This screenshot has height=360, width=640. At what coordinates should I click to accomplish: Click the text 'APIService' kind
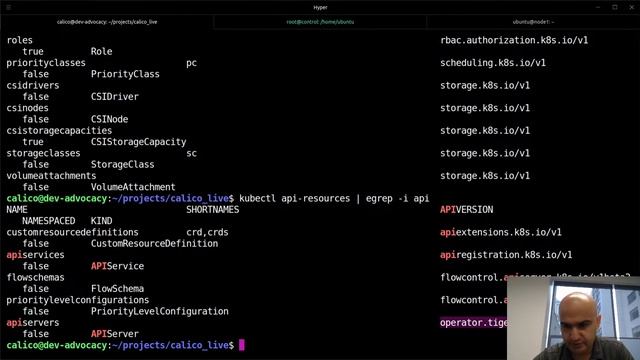coord(117,266)
